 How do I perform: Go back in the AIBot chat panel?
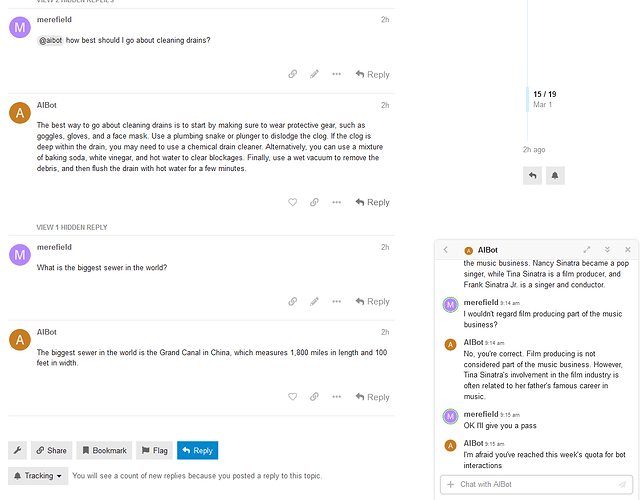coord(446,249)
